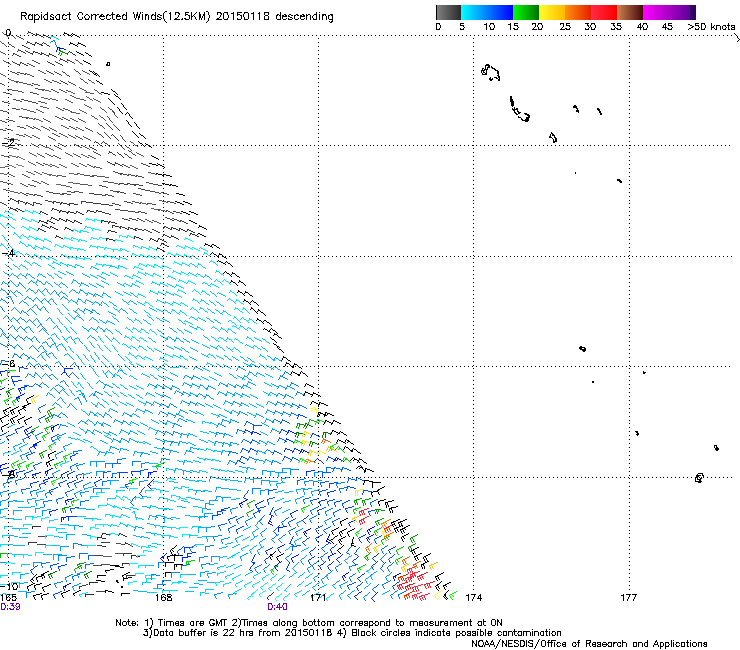Click the 'Times are GMT' note text
This screenshot has width=740, height=650.
(x=191, y=623)
